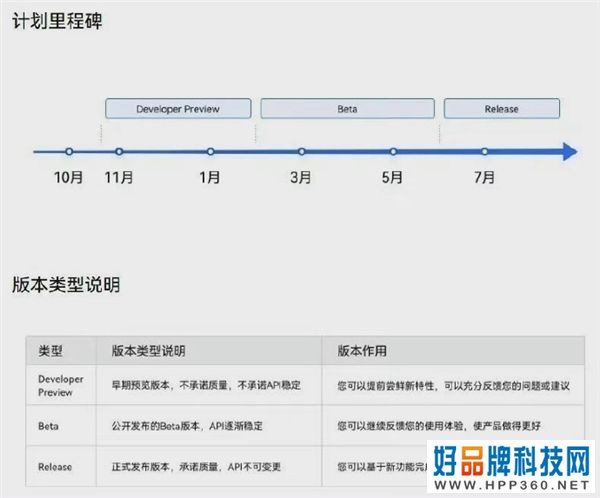Click the Beta phase box
The width and height of the screenshot is (600, 498).
(347, 109)
